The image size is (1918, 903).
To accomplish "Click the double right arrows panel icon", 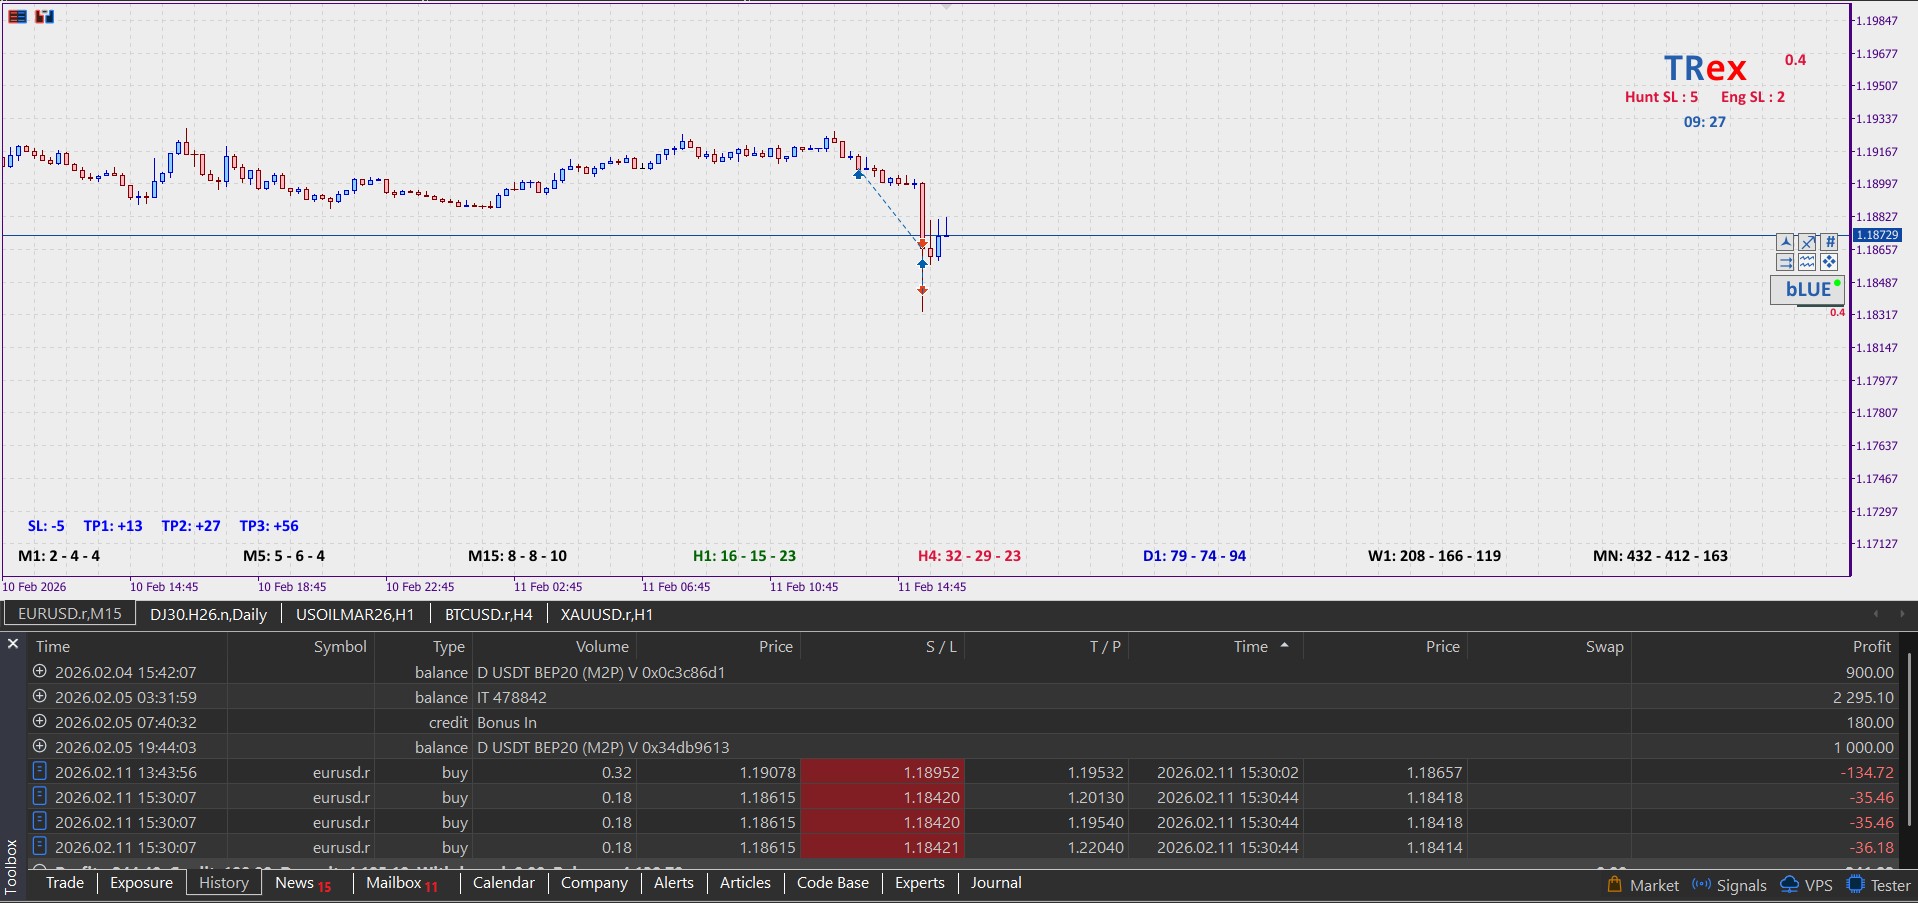I will [x=1785, y=262].
